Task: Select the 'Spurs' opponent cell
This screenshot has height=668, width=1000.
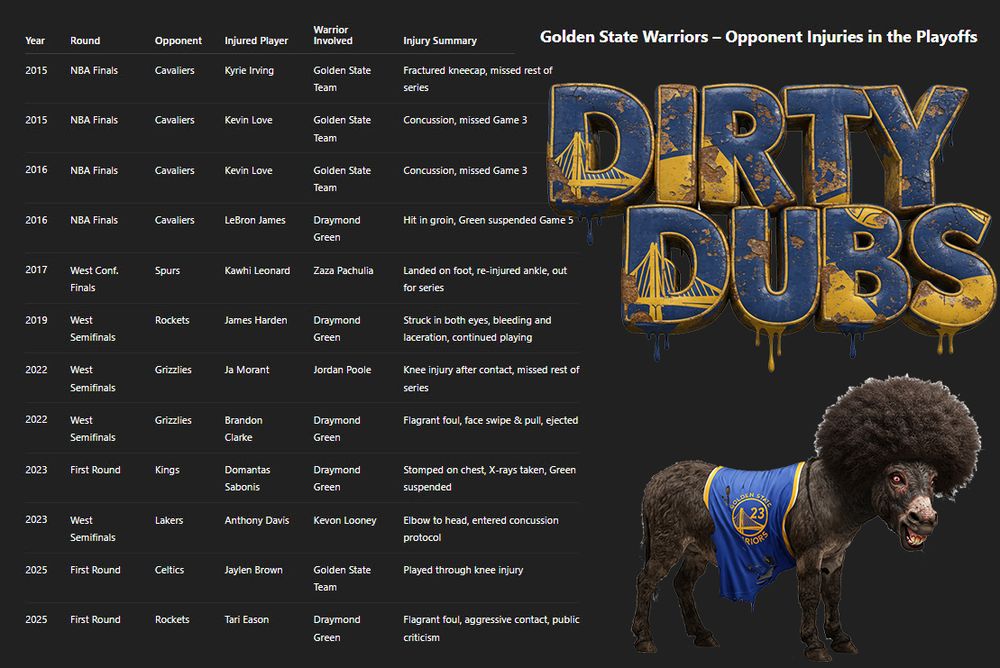Action: [167, 271]
